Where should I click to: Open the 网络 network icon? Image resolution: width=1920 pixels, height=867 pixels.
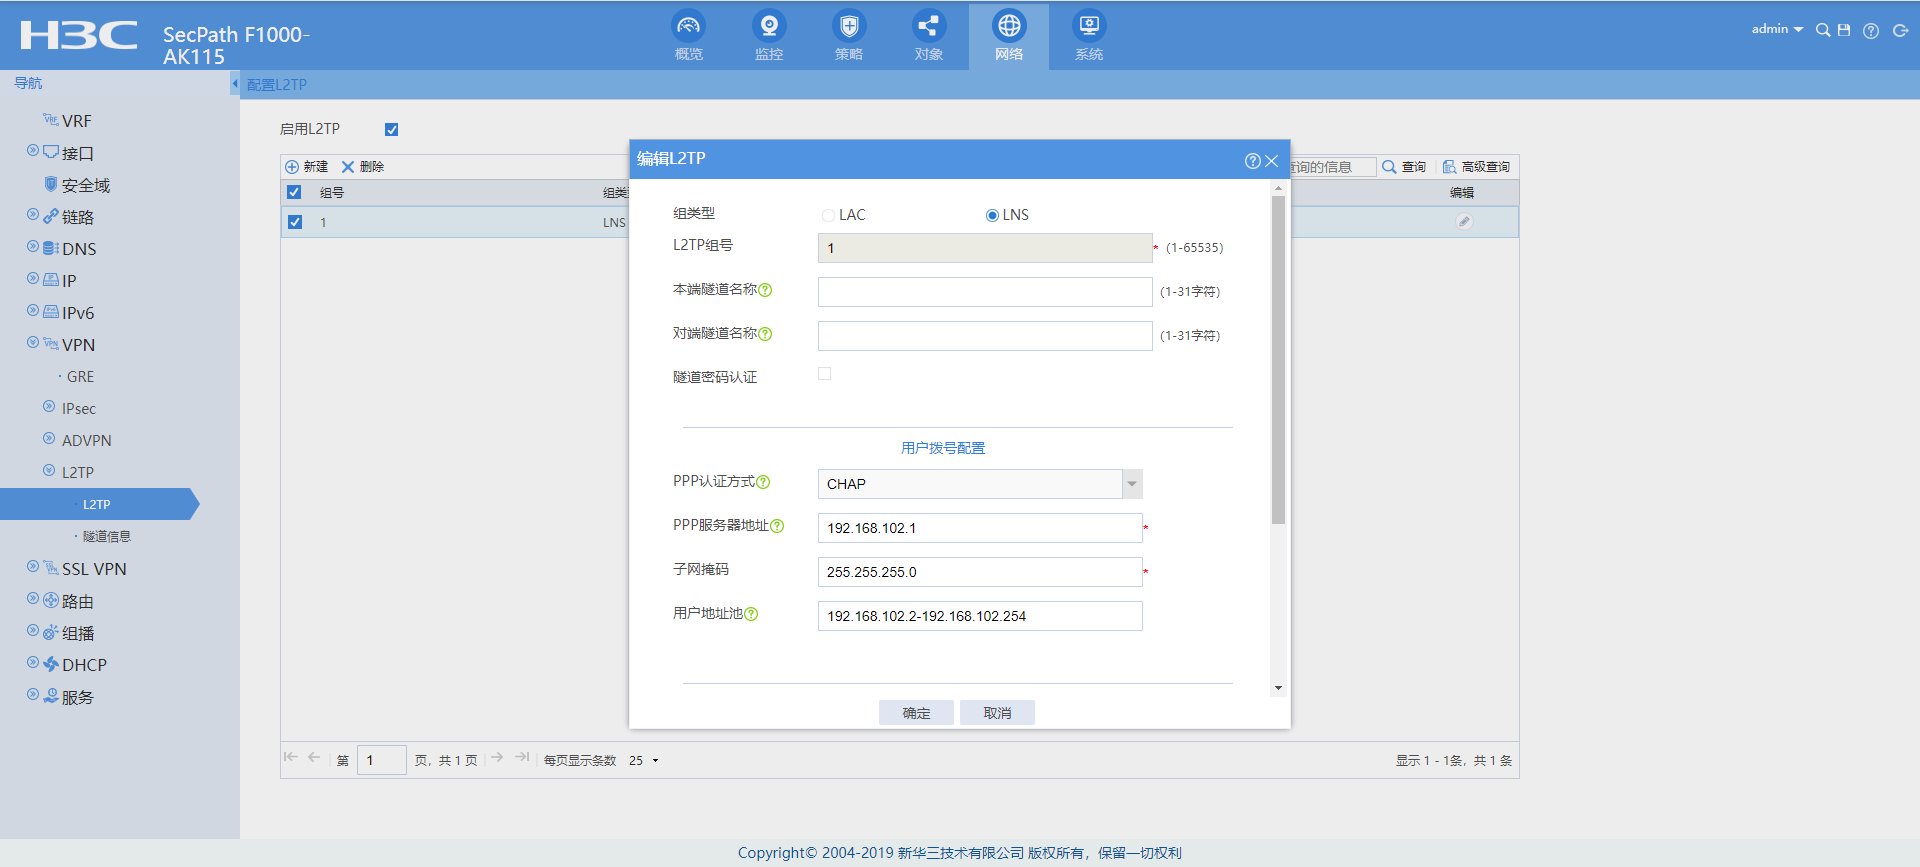coord(1009,26)
